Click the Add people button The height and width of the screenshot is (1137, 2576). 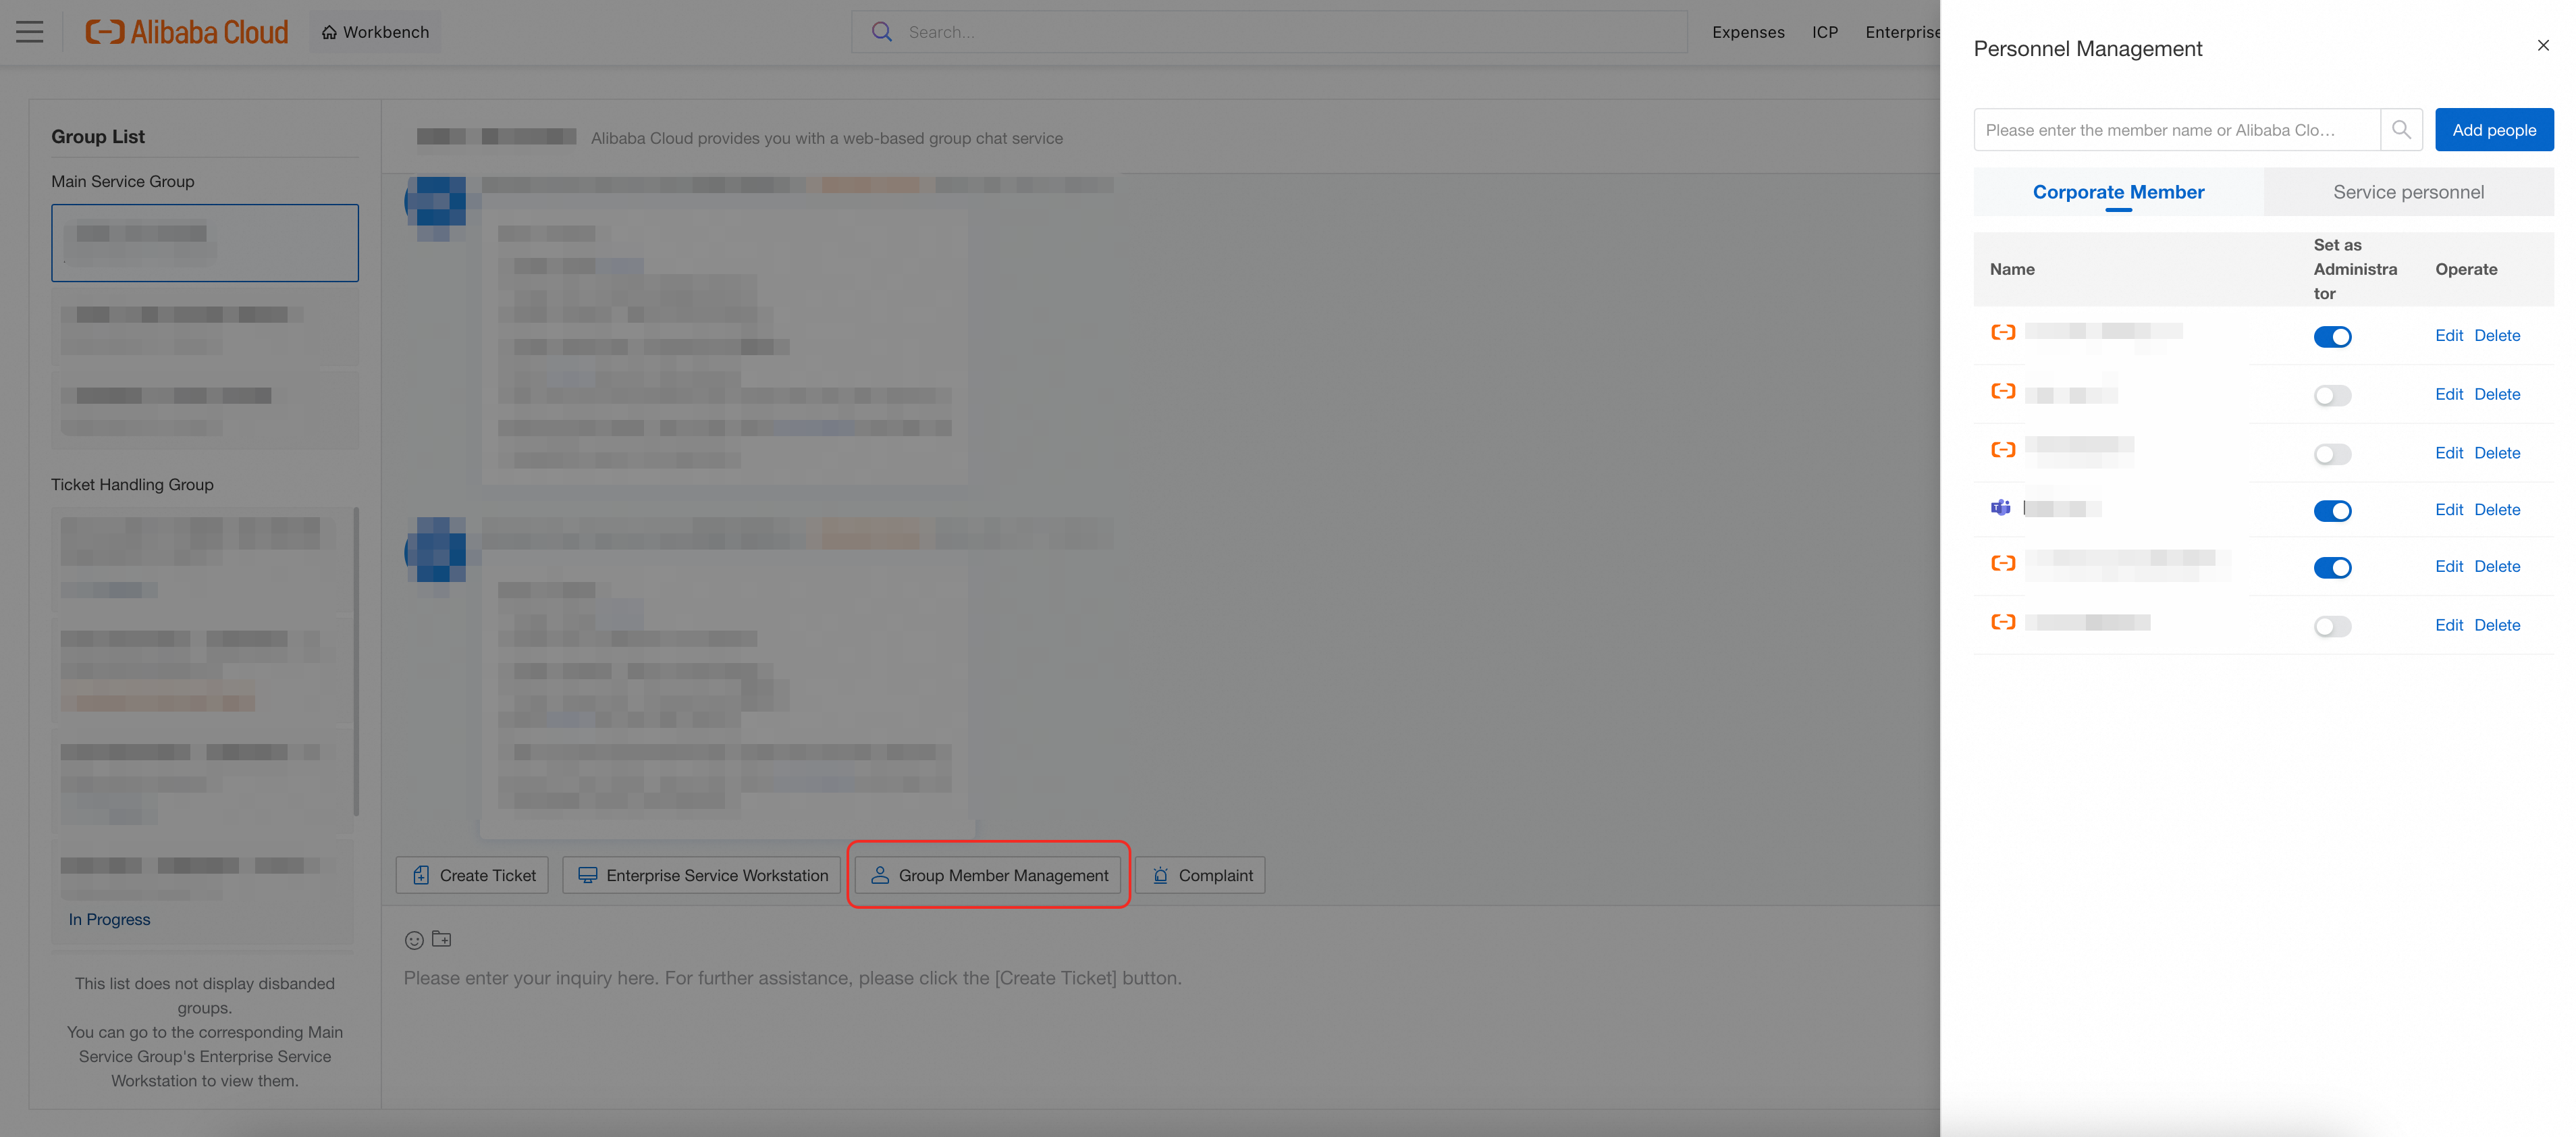(x=2494, y=130)
